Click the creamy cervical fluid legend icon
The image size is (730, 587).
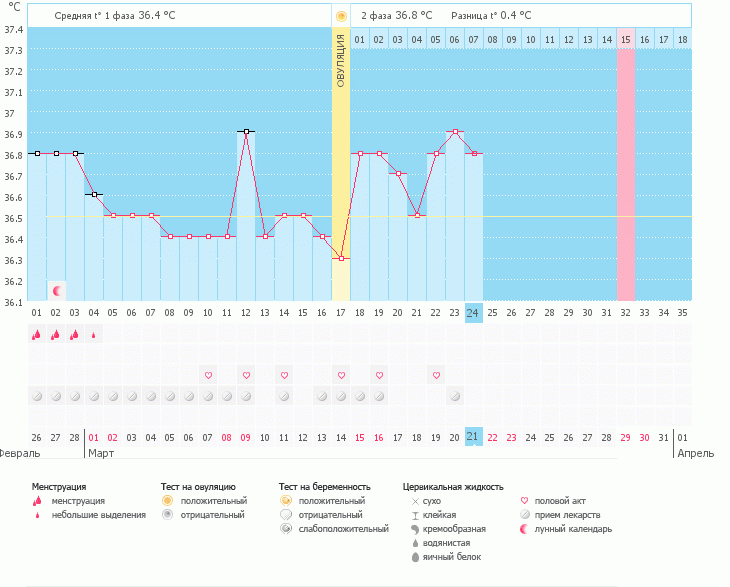(415, 528)
